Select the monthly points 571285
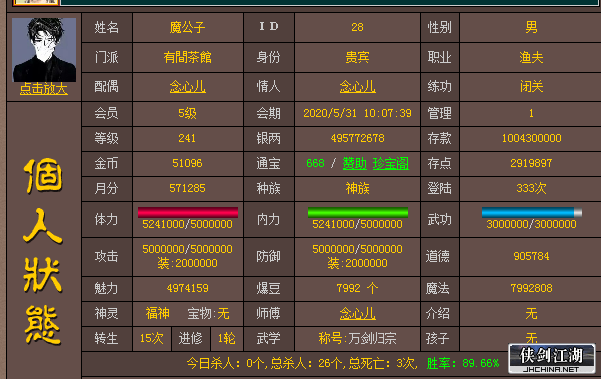Screen dimensions: 601x379 pos(187,189)
